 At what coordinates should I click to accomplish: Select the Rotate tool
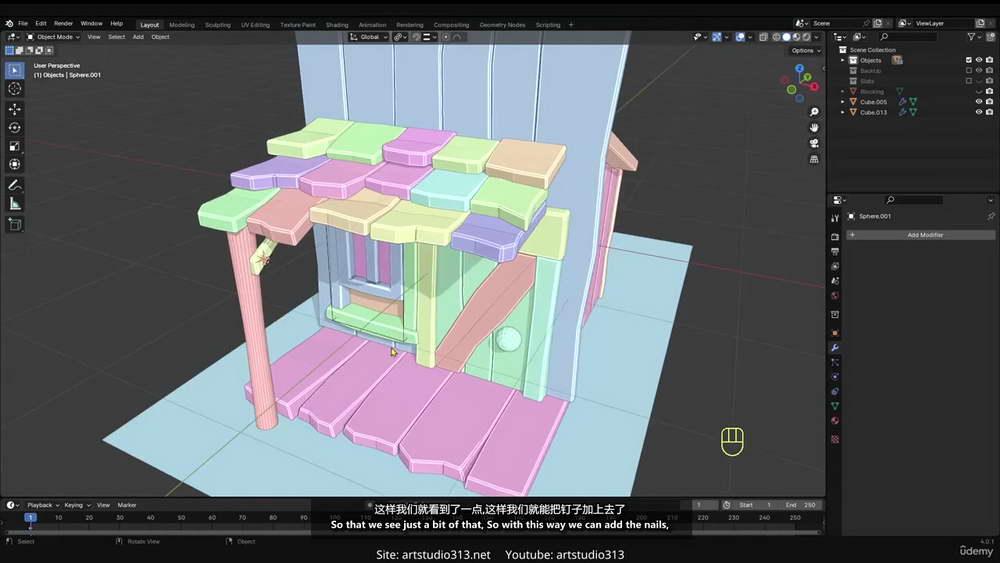[x=15, y=128]
